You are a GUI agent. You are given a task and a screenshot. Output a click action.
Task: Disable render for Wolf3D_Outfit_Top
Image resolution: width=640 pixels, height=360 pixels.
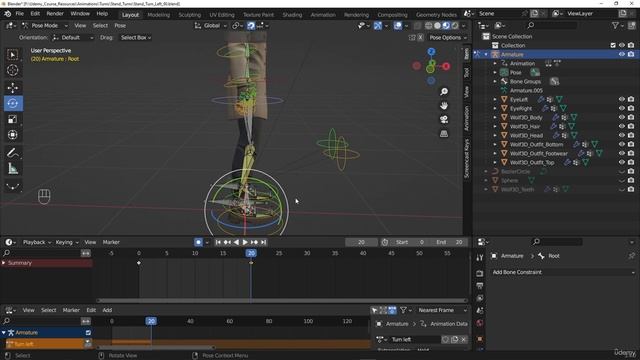pyautogui.click(x=631, y=162)
